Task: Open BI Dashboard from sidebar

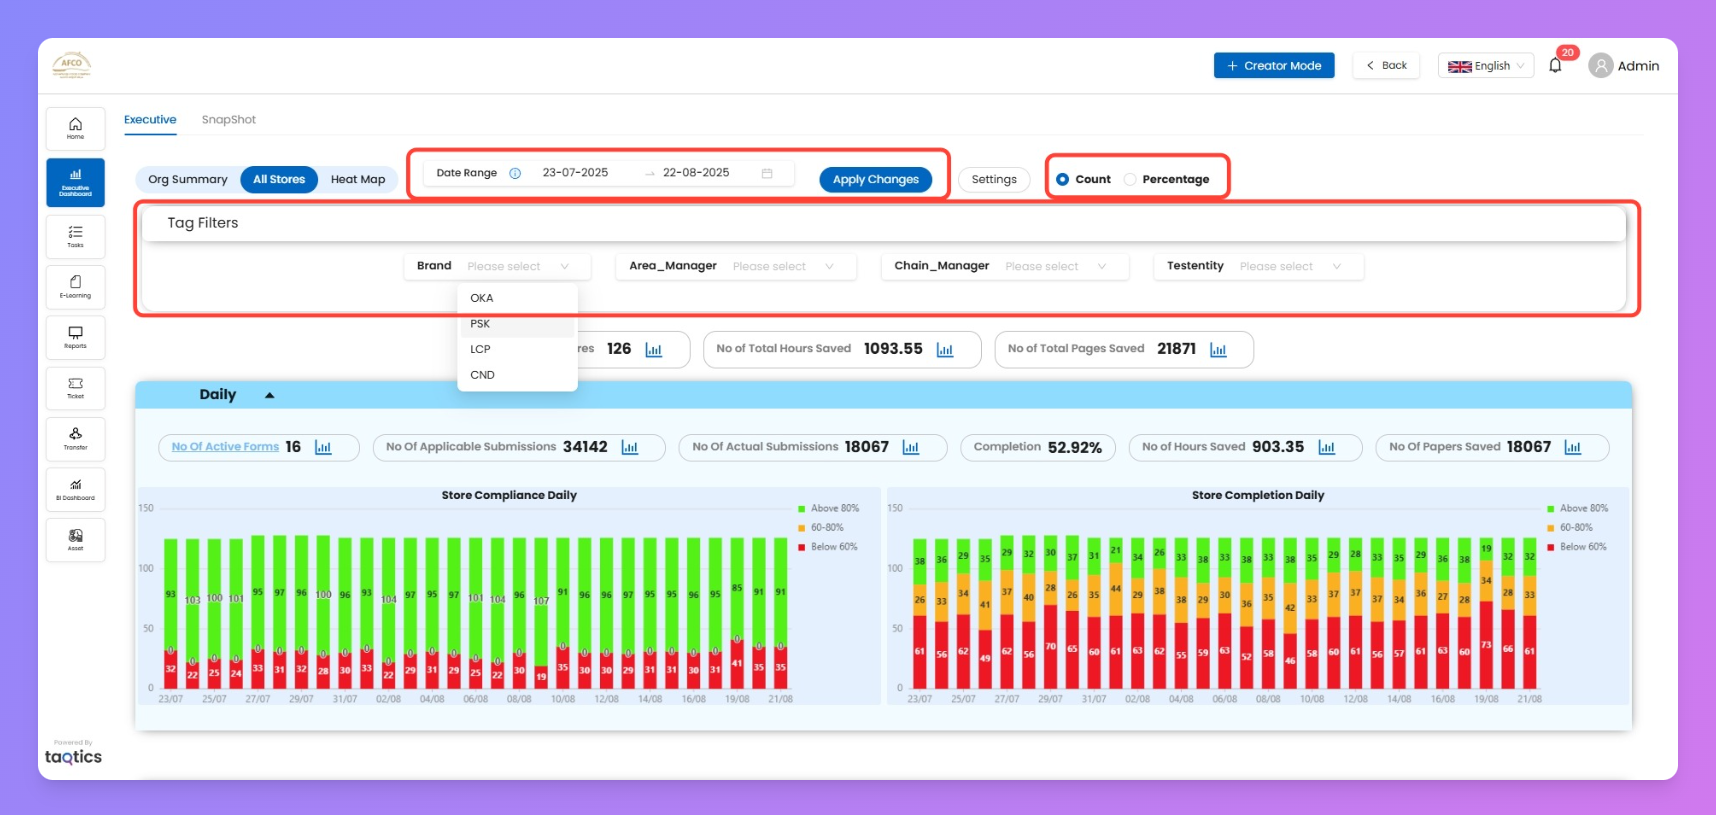Action: coord(75,489)
